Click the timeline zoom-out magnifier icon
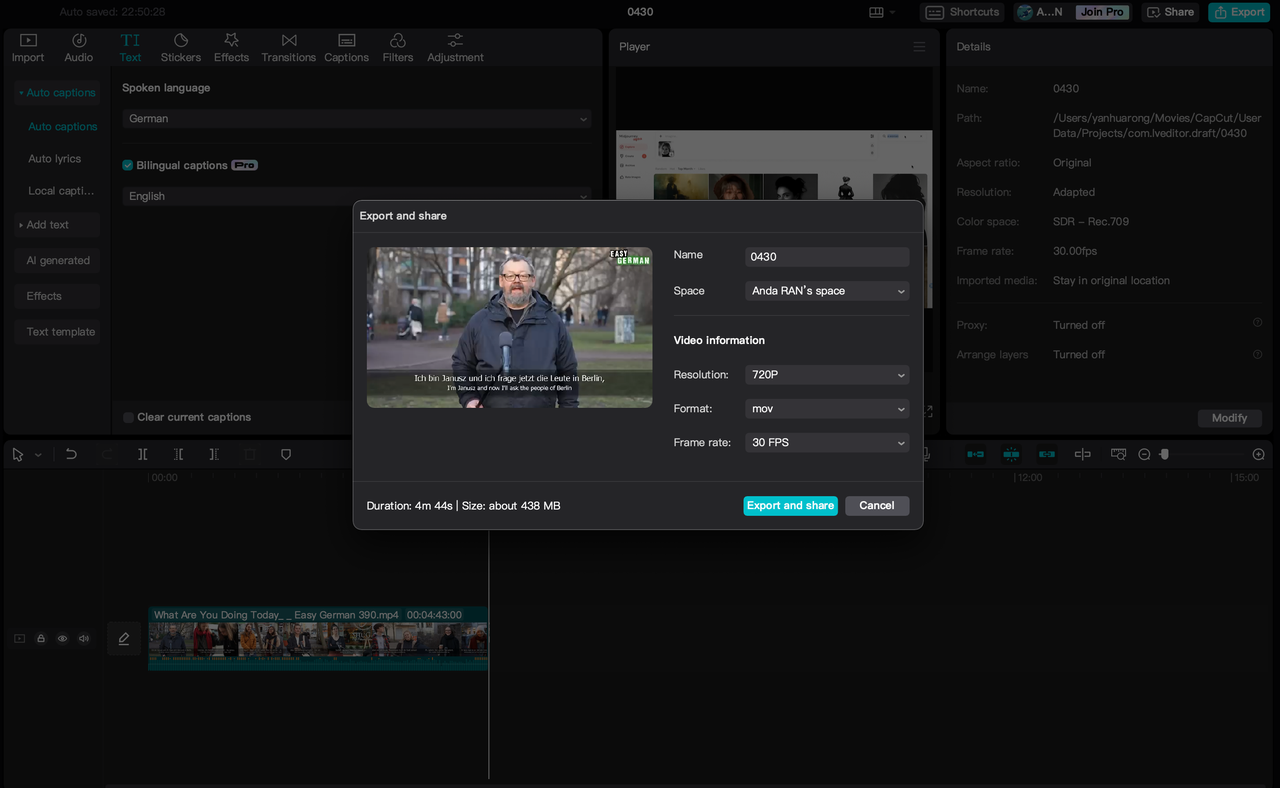1280x788 pixels. [1145, 454]
